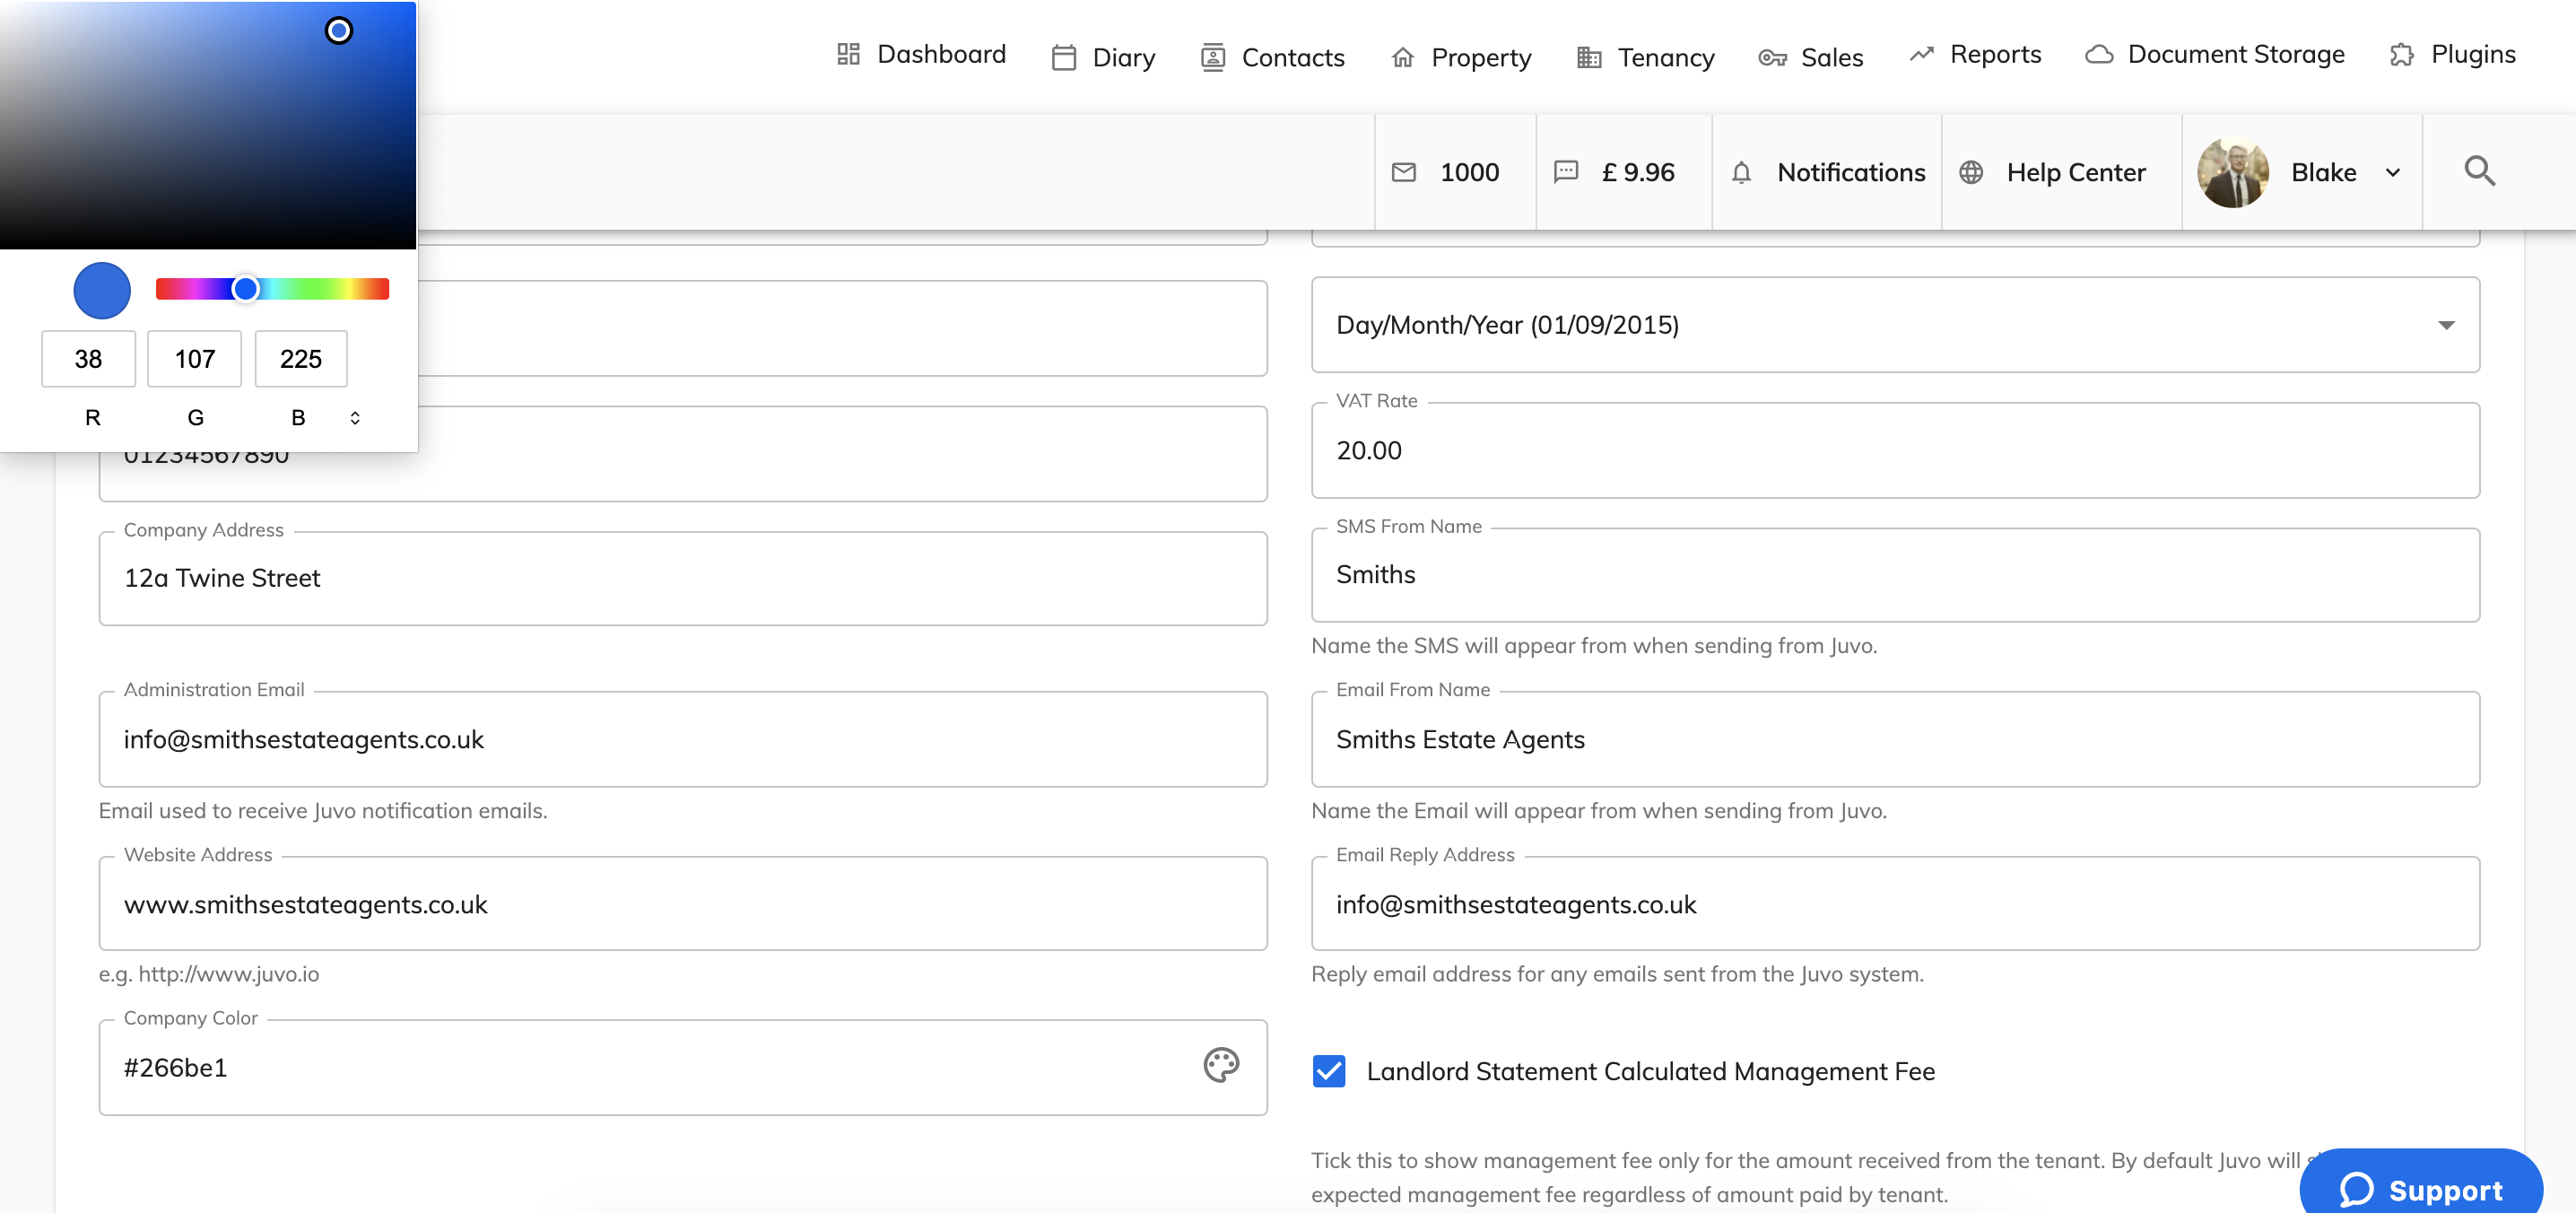Viewport: 2576px width, 1213px height.
Task: Click the saturation picker handle
Action: point(339,31)
